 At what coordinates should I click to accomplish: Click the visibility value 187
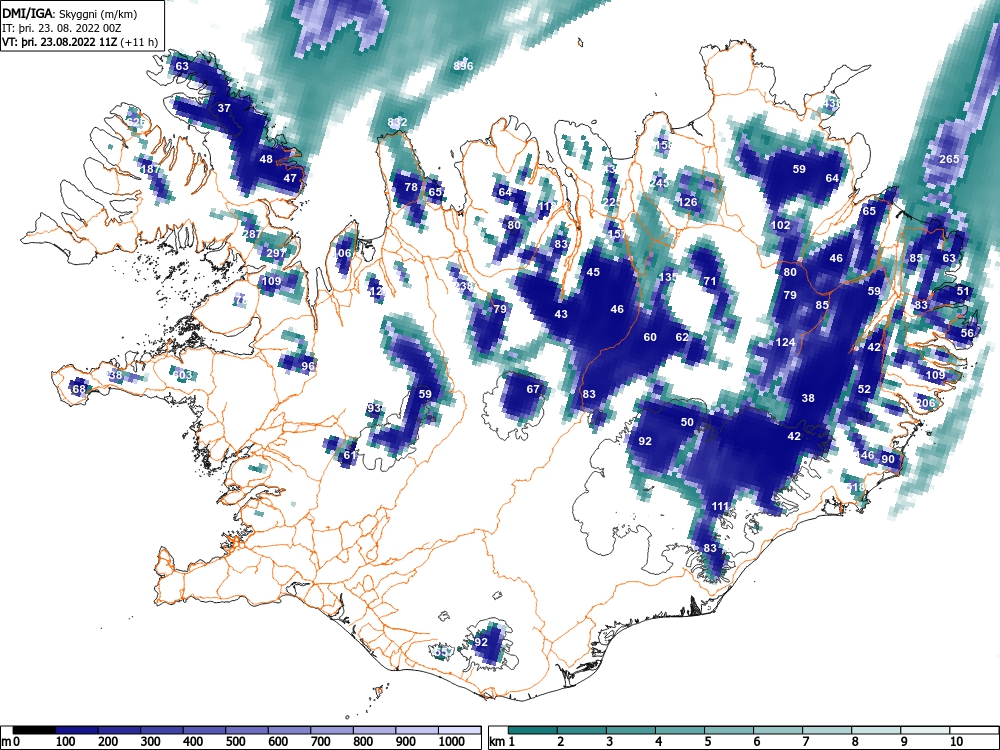click(151, 169)
